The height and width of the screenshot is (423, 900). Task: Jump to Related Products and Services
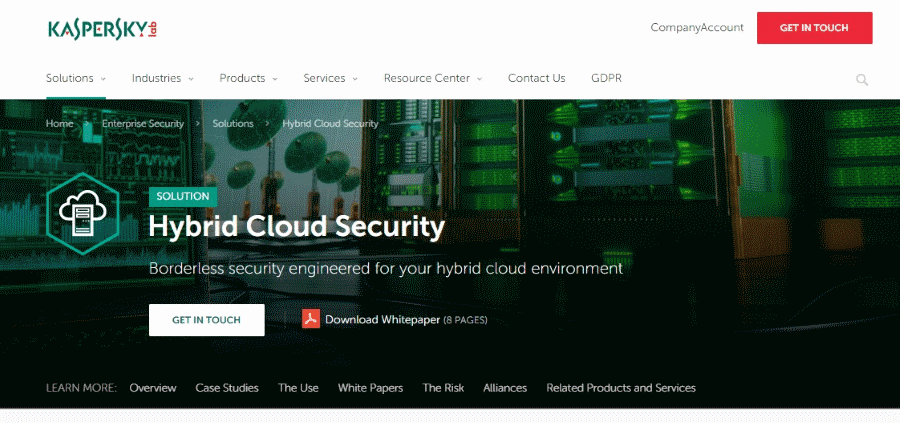click(621, 388)
